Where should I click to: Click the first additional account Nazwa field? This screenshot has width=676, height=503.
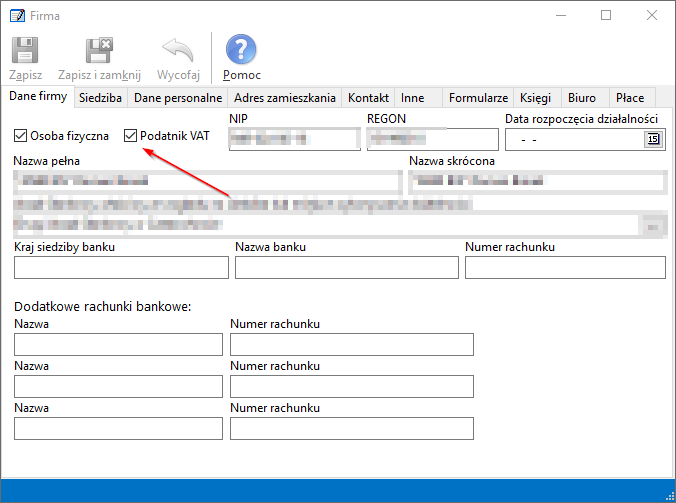point(118,345)
